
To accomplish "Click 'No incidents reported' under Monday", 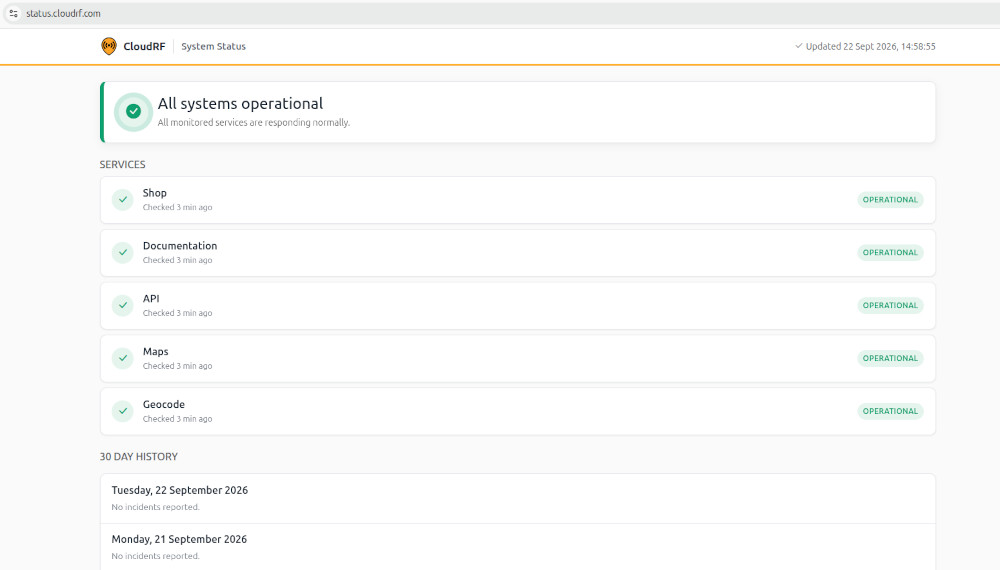I will click(x=156, y=556).
